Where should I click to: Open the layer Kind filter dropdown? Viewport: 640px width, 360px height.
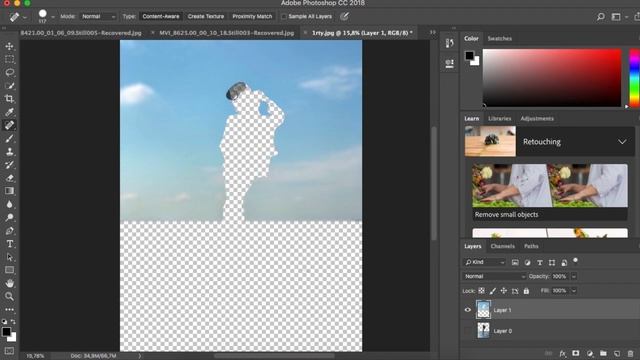484,262
